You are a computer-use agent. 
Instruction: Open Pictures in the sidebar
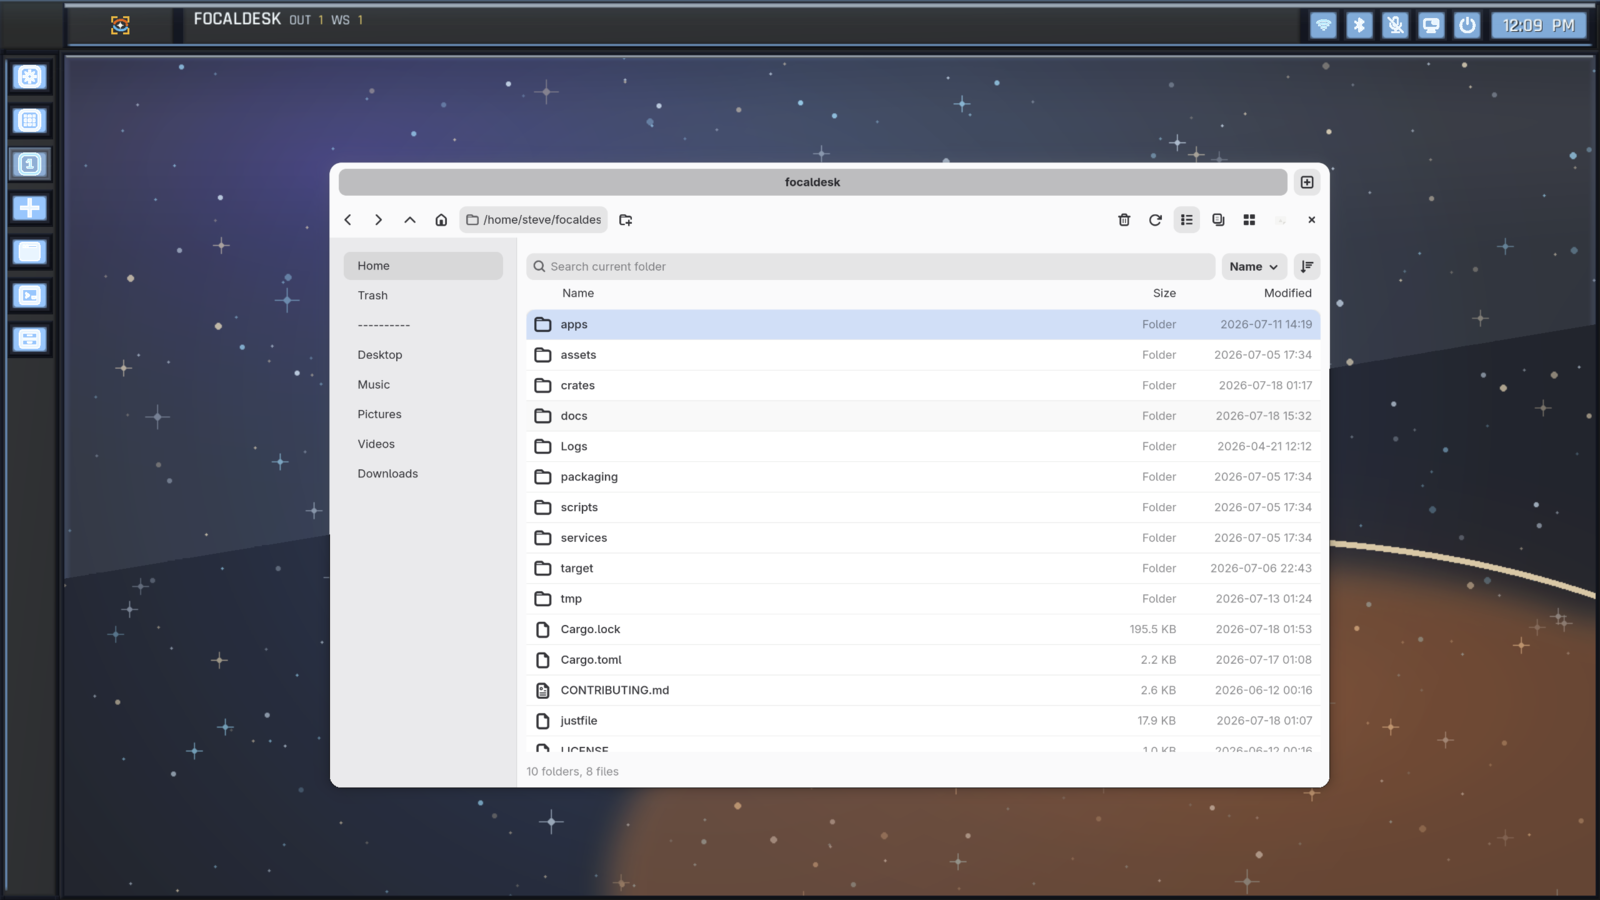click(423, 414)
